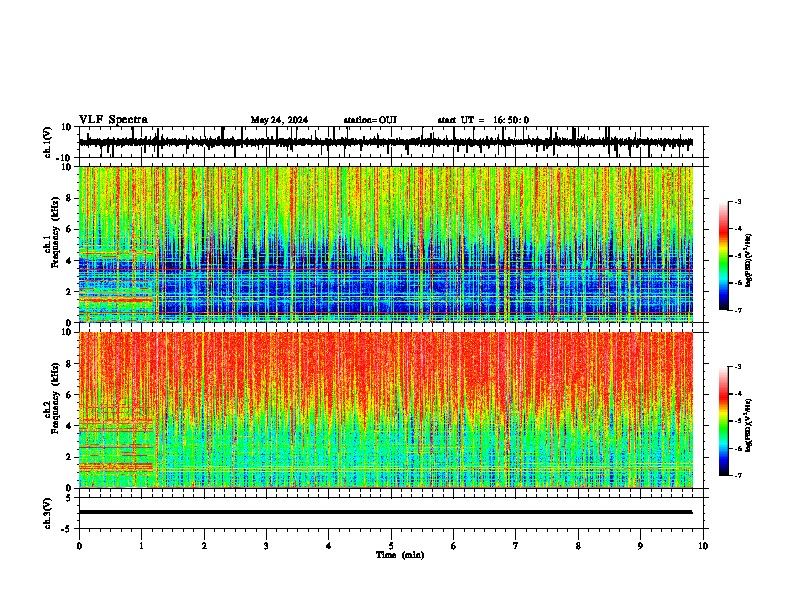Click ch.2 frequency axis tick "4"
792x612 pixels.
69,426
